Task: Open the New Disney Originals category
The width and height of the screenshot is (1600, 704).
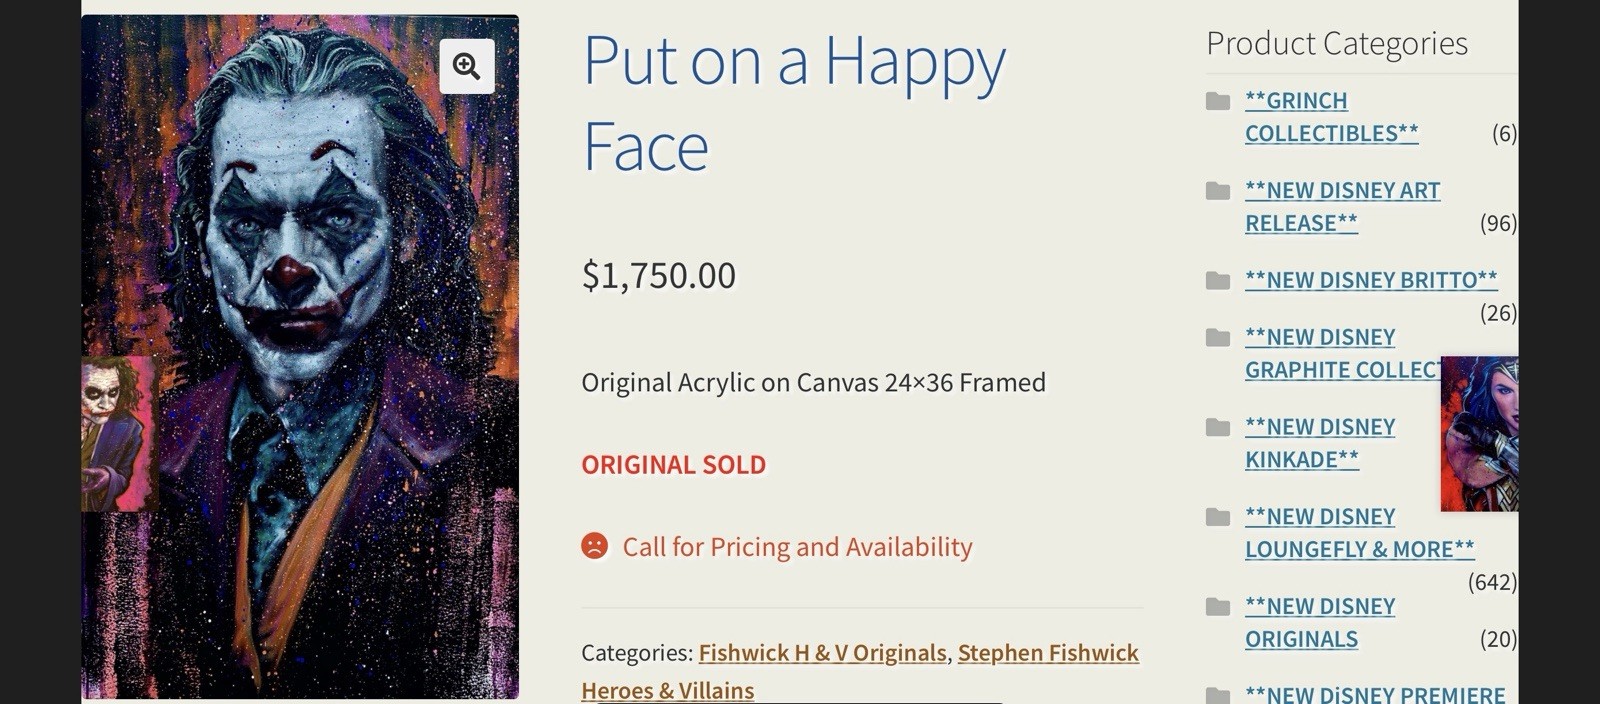Action: coord(1319,623)
